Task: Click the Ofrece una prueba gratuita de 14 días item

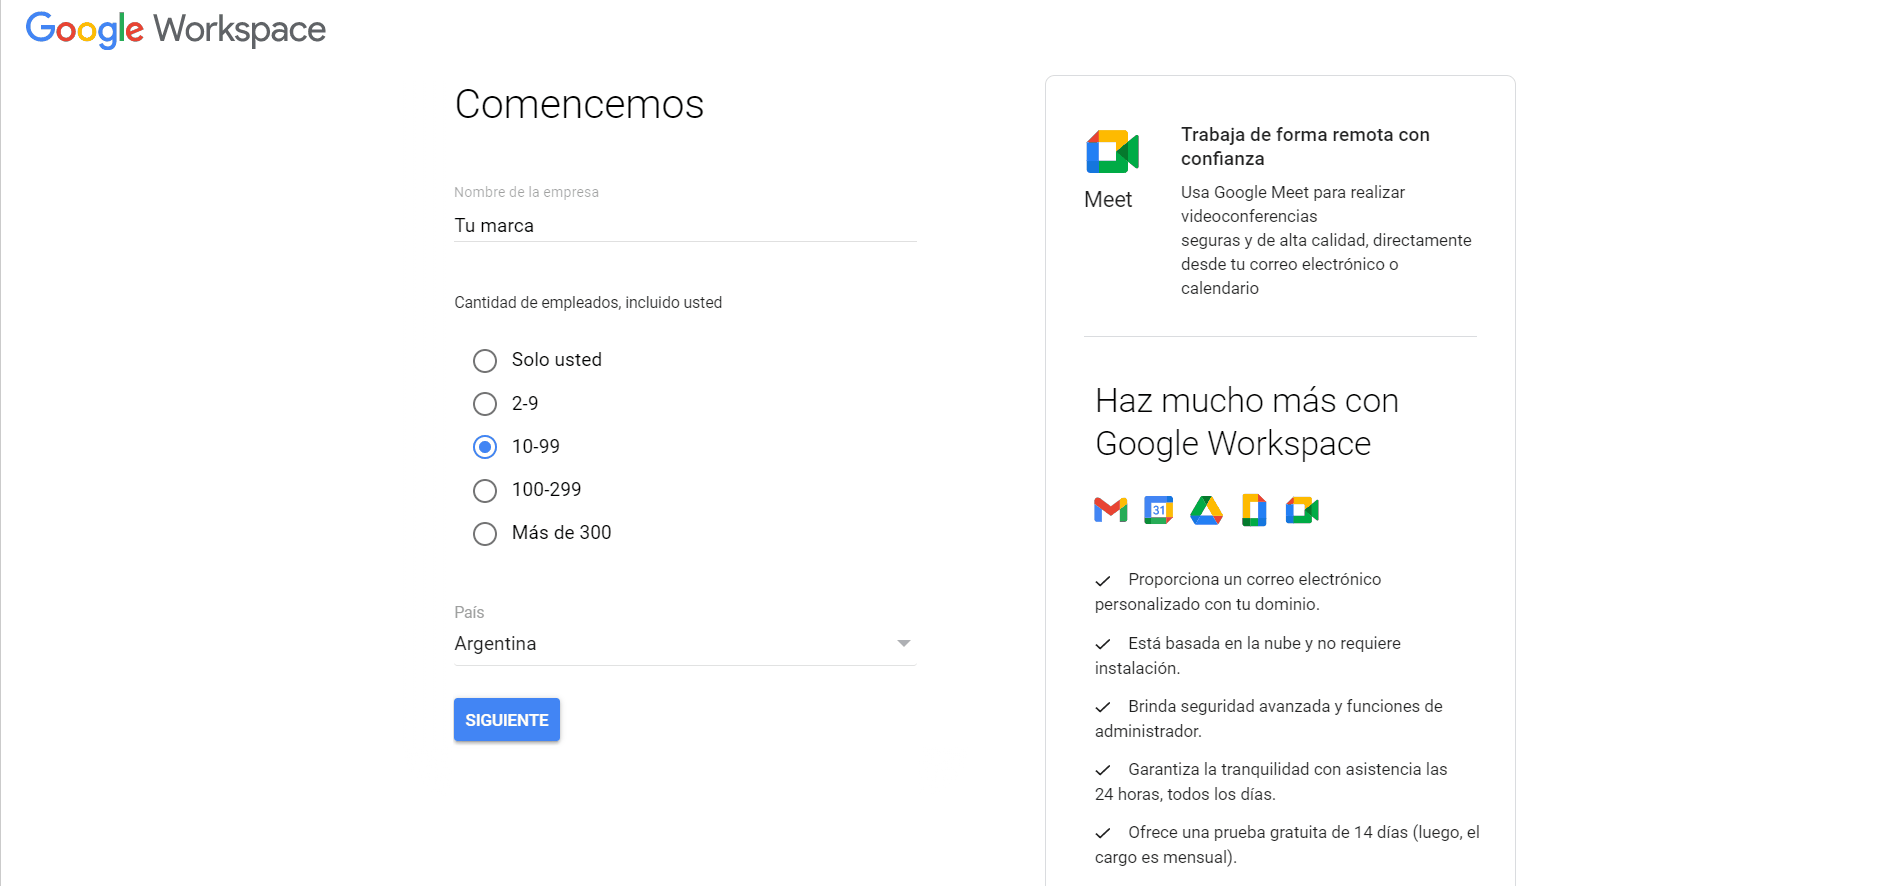Action: [x=1287, y=844]
